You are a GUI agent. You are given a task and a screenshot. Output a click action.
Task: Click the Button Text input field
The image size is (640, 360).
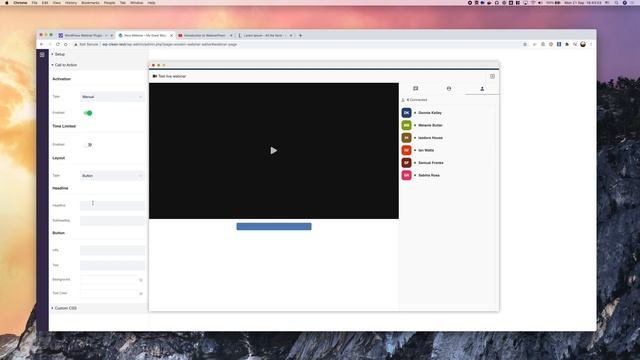tap(112, 265)
